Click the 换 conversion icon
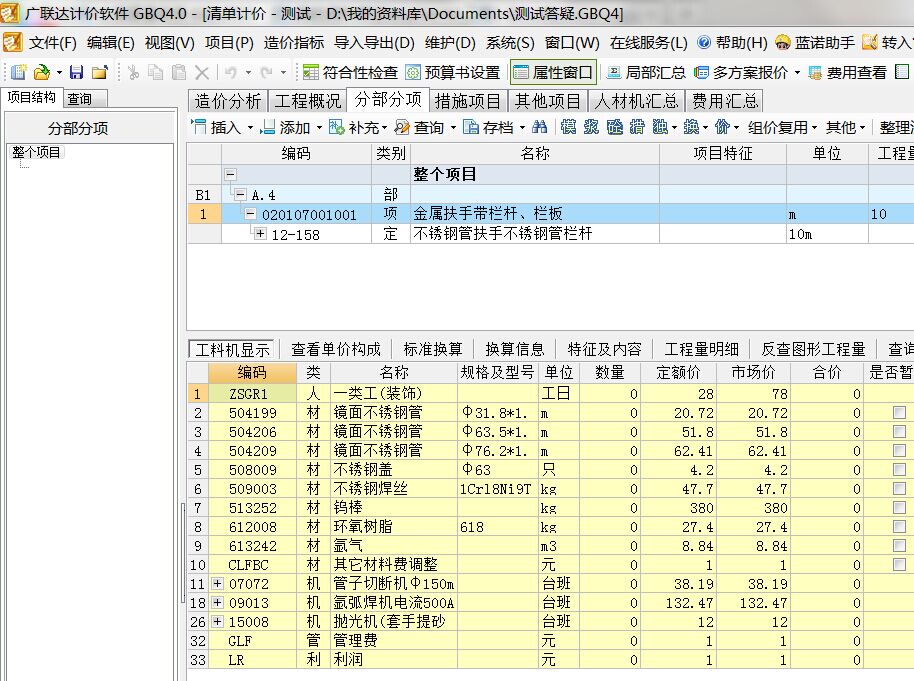 (691, 127)
